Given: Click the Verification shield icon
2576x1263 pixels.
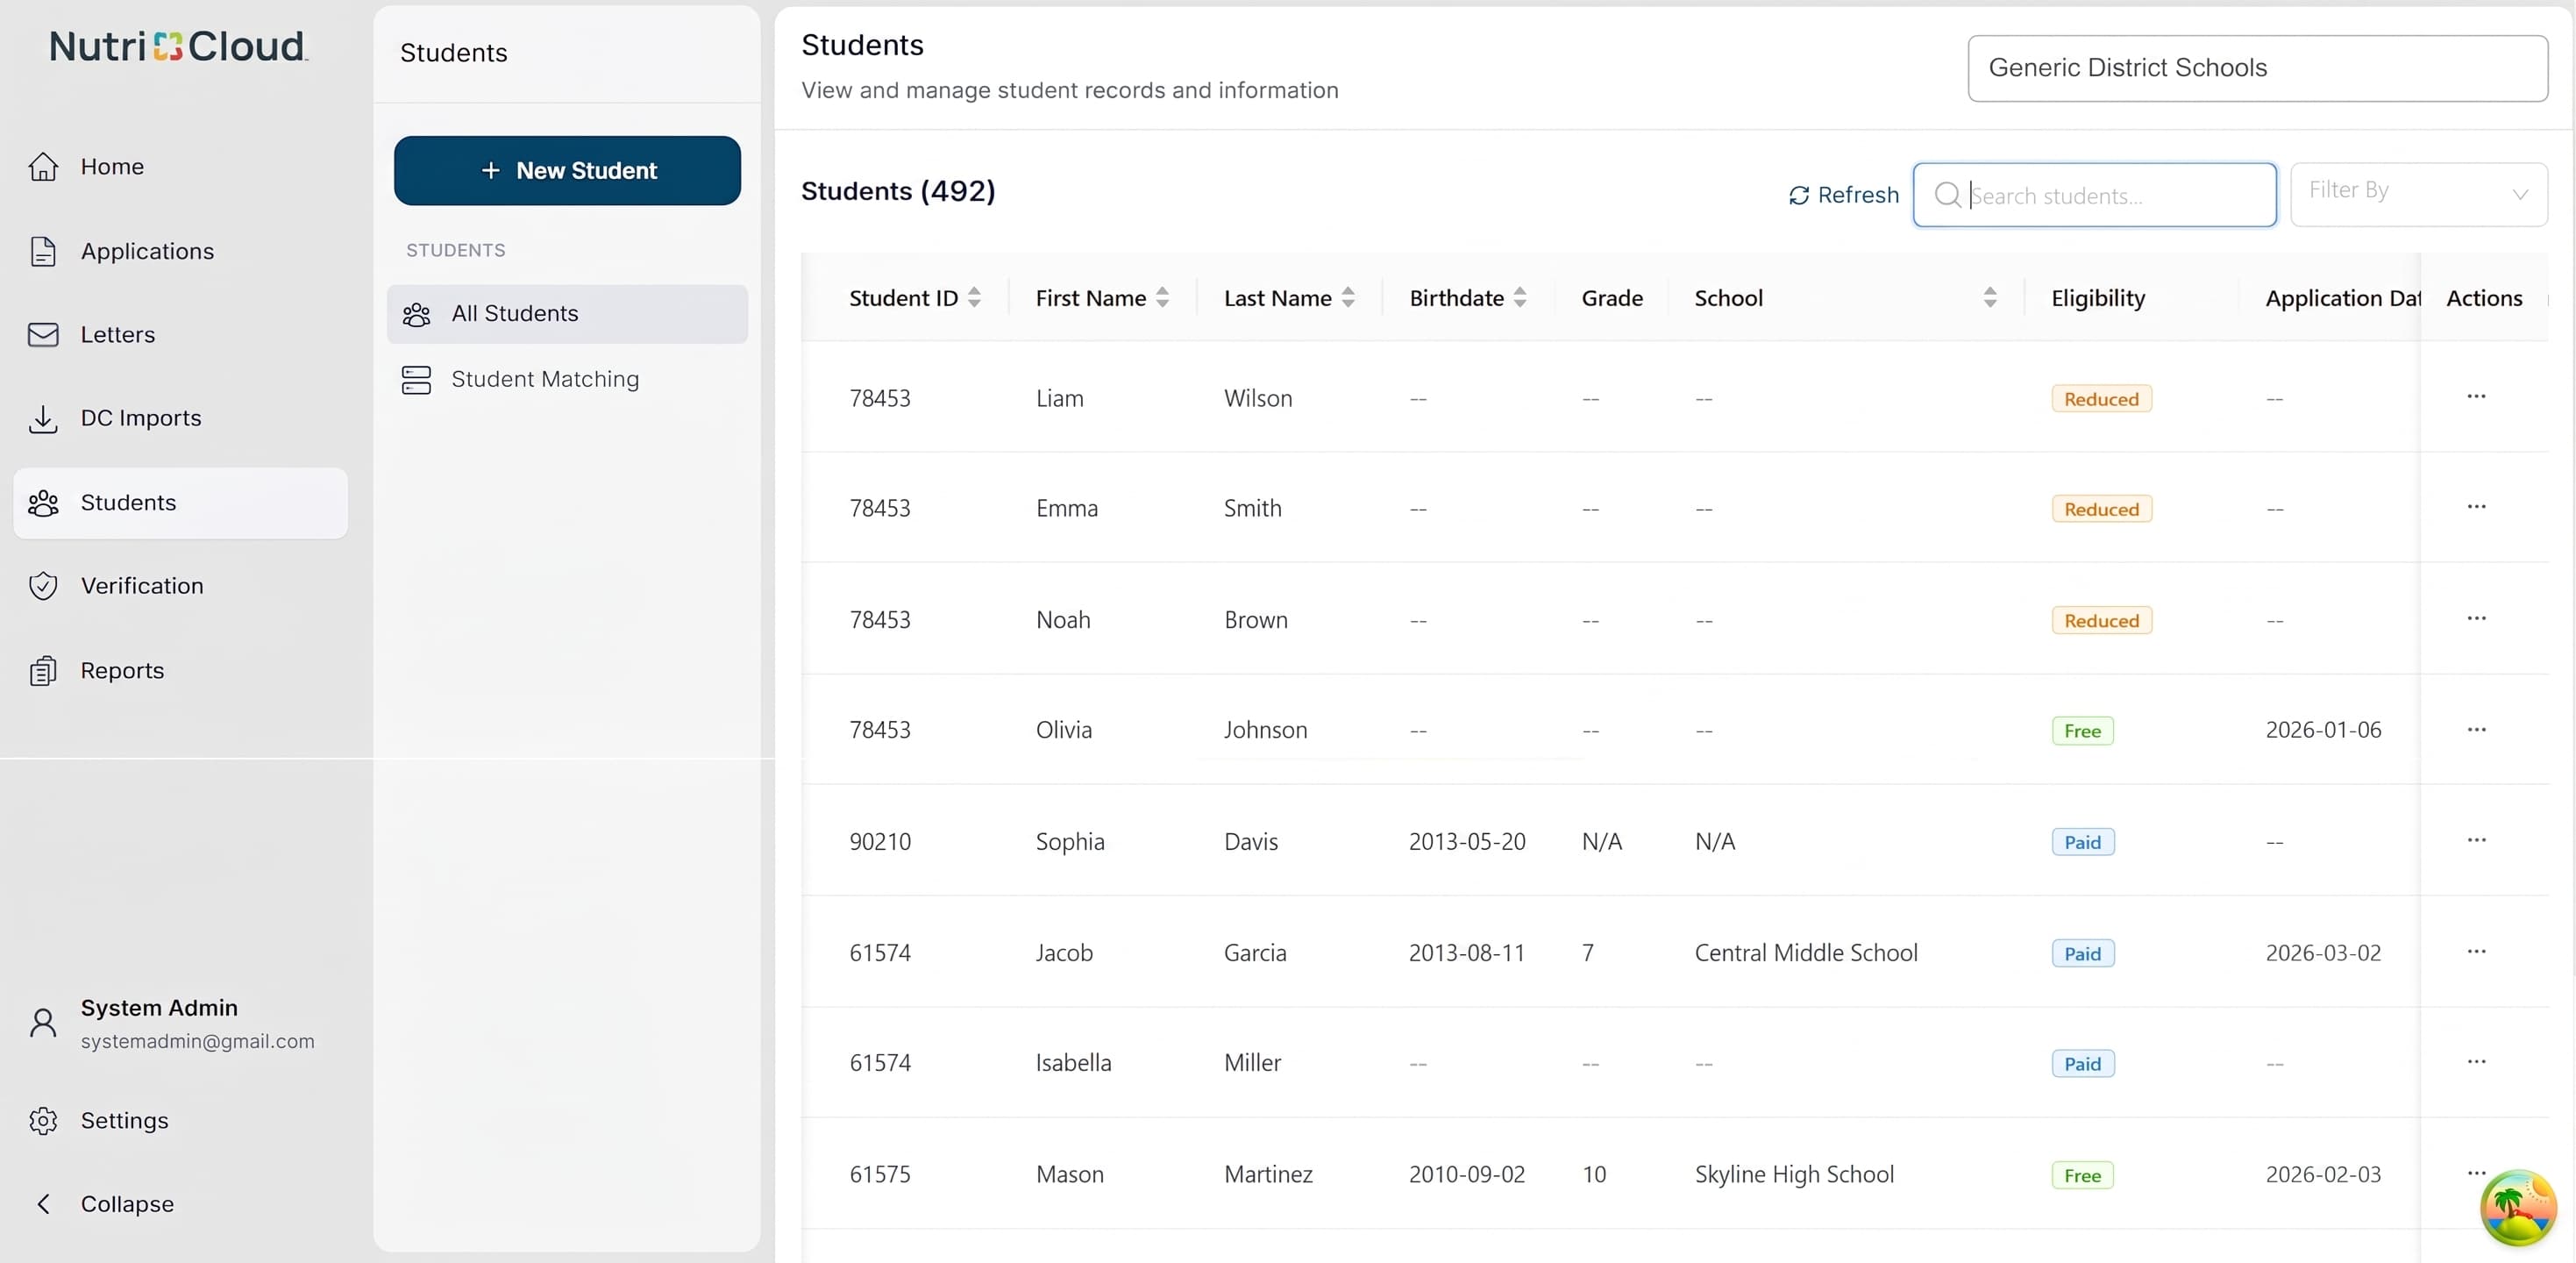Looking at the screenshot, I should 43,586.
